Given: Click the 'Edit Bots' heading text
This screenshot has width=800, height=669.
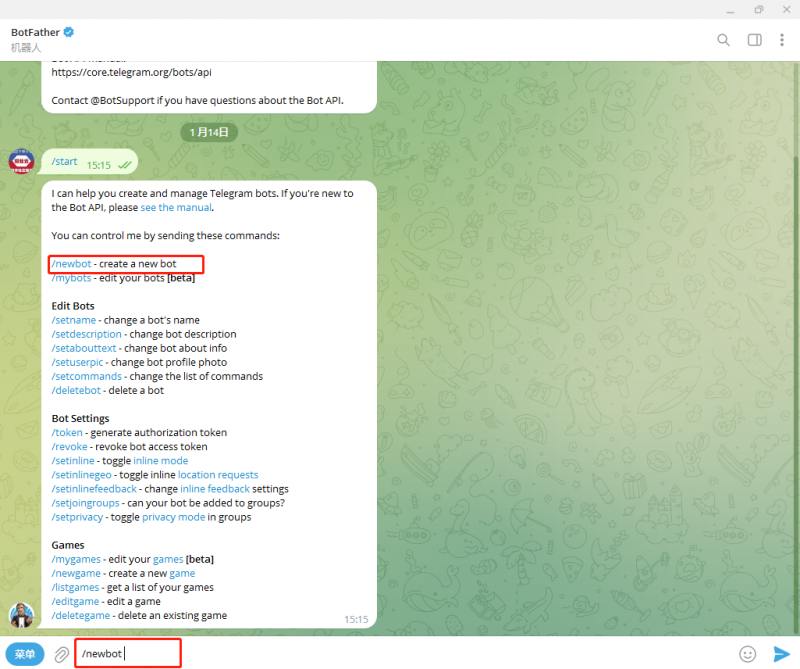Looking at the screenshot, I should pyautogui.click(x=73, y=306).
